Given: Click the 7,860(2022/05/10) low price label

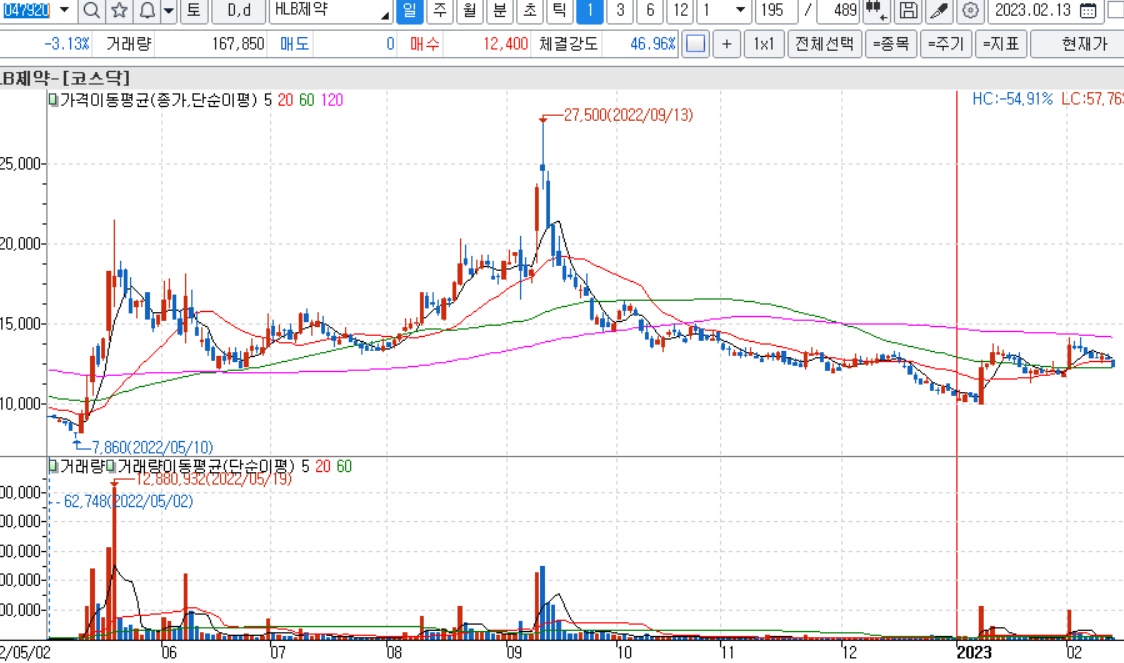Looking at the screenshot, I should click(153, 447).
